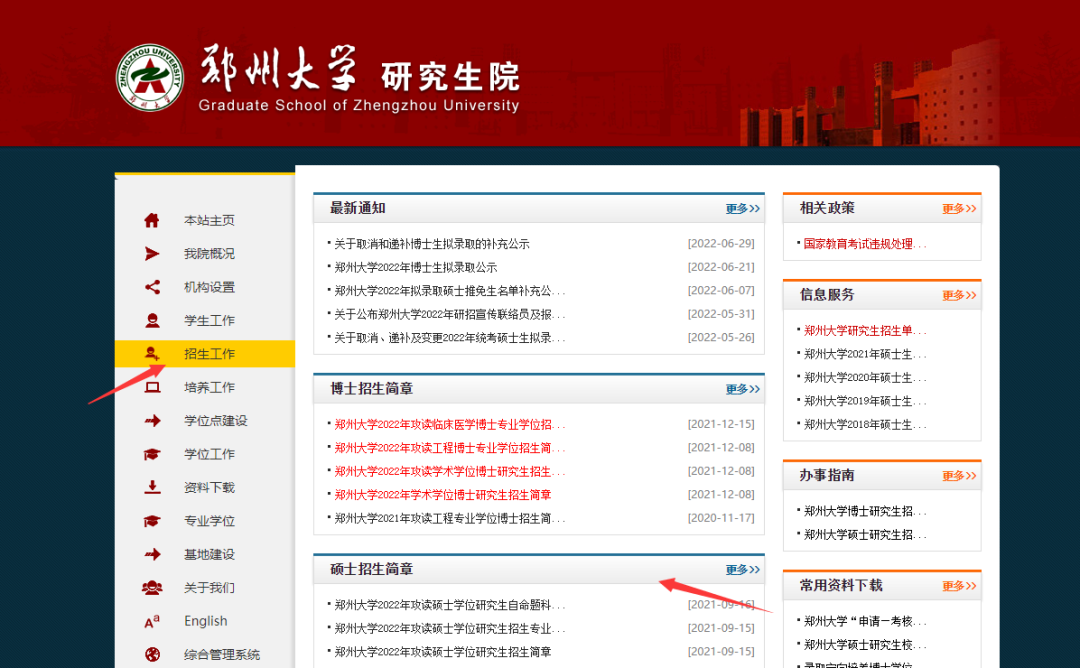
Task: Open 郑州大学2022年攻读硕士学位研究生招生专业...
Action: (449, 628)
